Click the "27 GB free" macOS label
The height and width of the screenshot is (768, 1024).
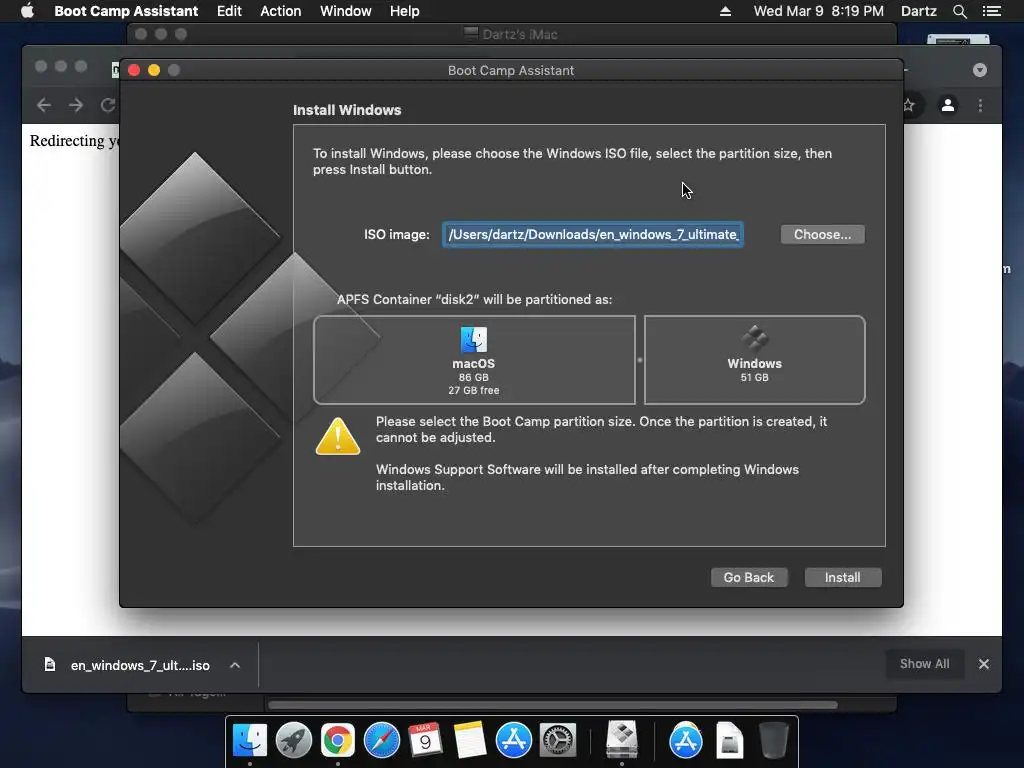coord(473,391)
